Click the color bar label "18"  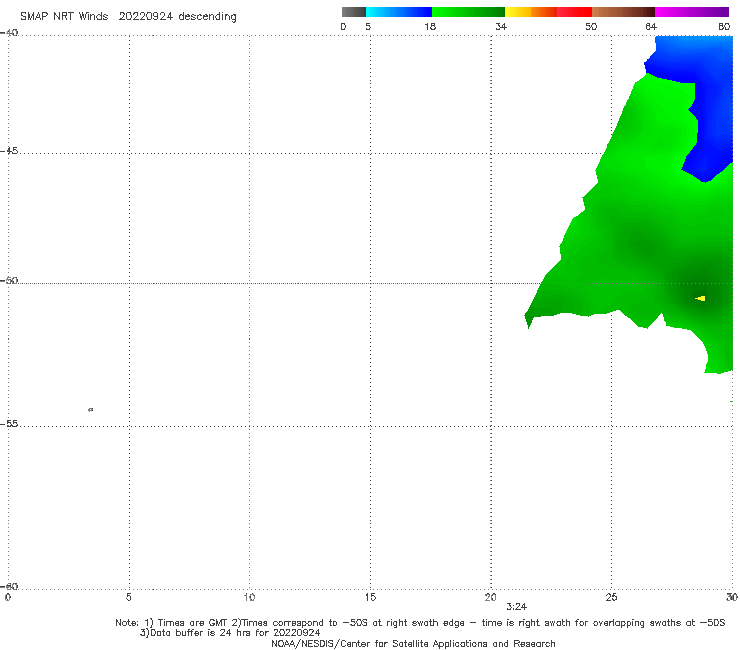coord(430,26)
